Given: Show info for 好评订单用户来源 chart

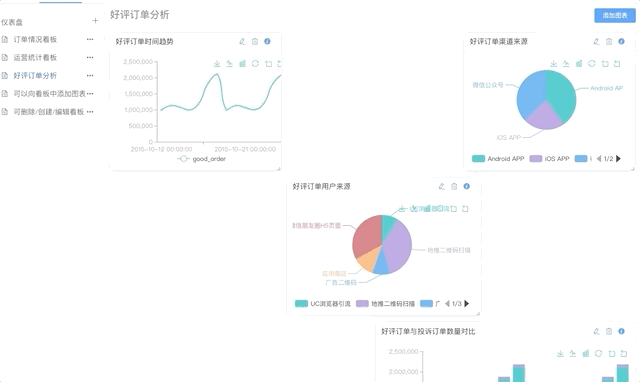Looking at the screenshot, I should point(467,187).
